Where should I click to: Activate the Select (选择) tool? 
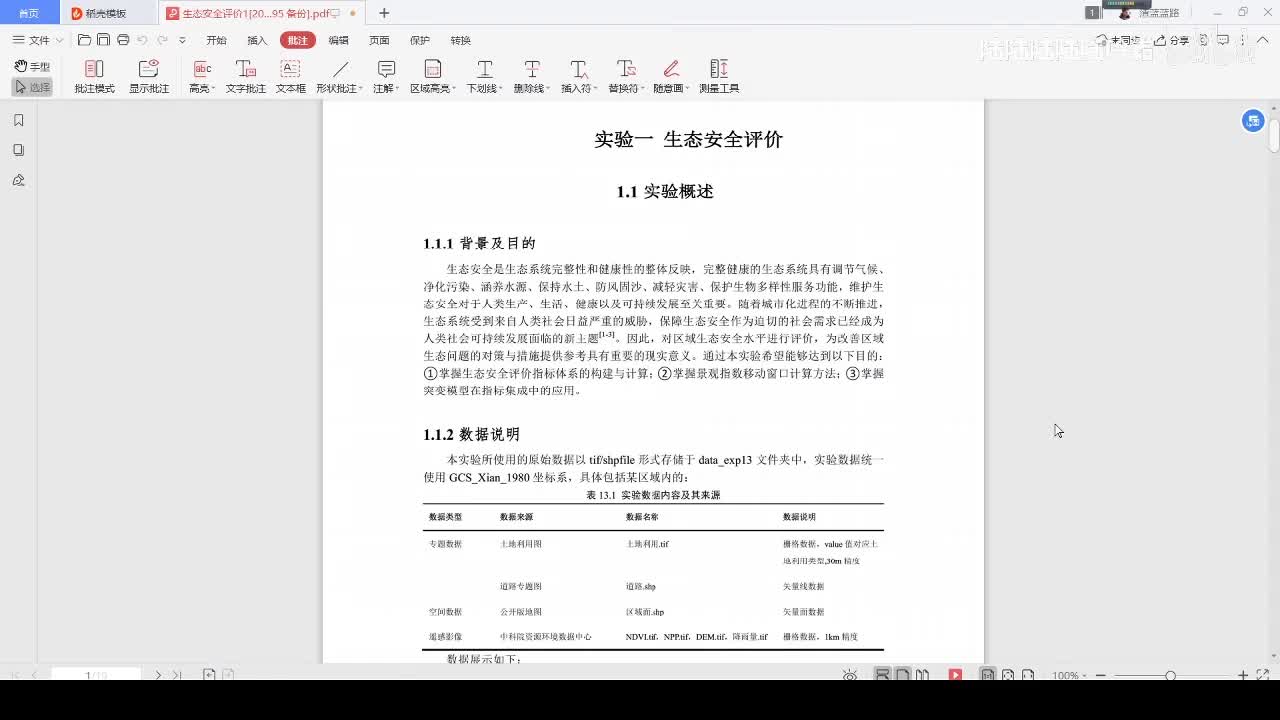pyautogui.click(x=32, y=87)
